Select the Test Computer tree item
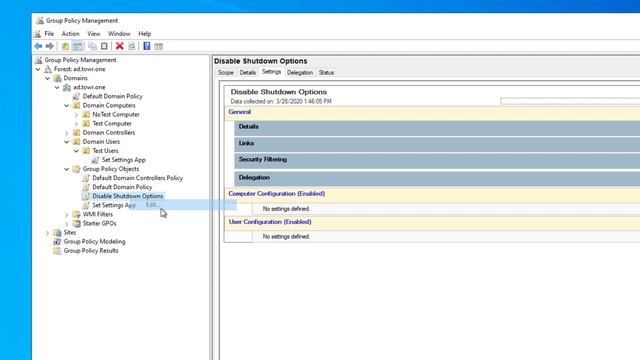Viewport: 640px width, 360px height. click(x=112, y=124)
